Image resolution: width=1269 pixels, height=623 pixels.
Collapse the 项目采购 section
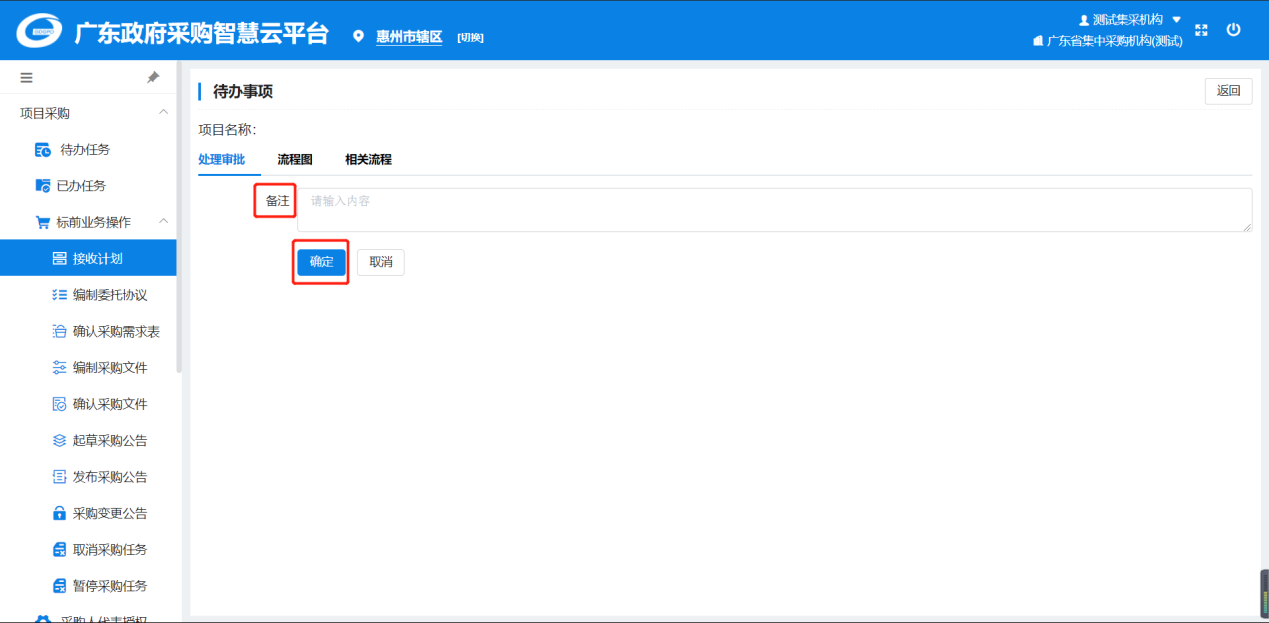click(x=163, y=113)
